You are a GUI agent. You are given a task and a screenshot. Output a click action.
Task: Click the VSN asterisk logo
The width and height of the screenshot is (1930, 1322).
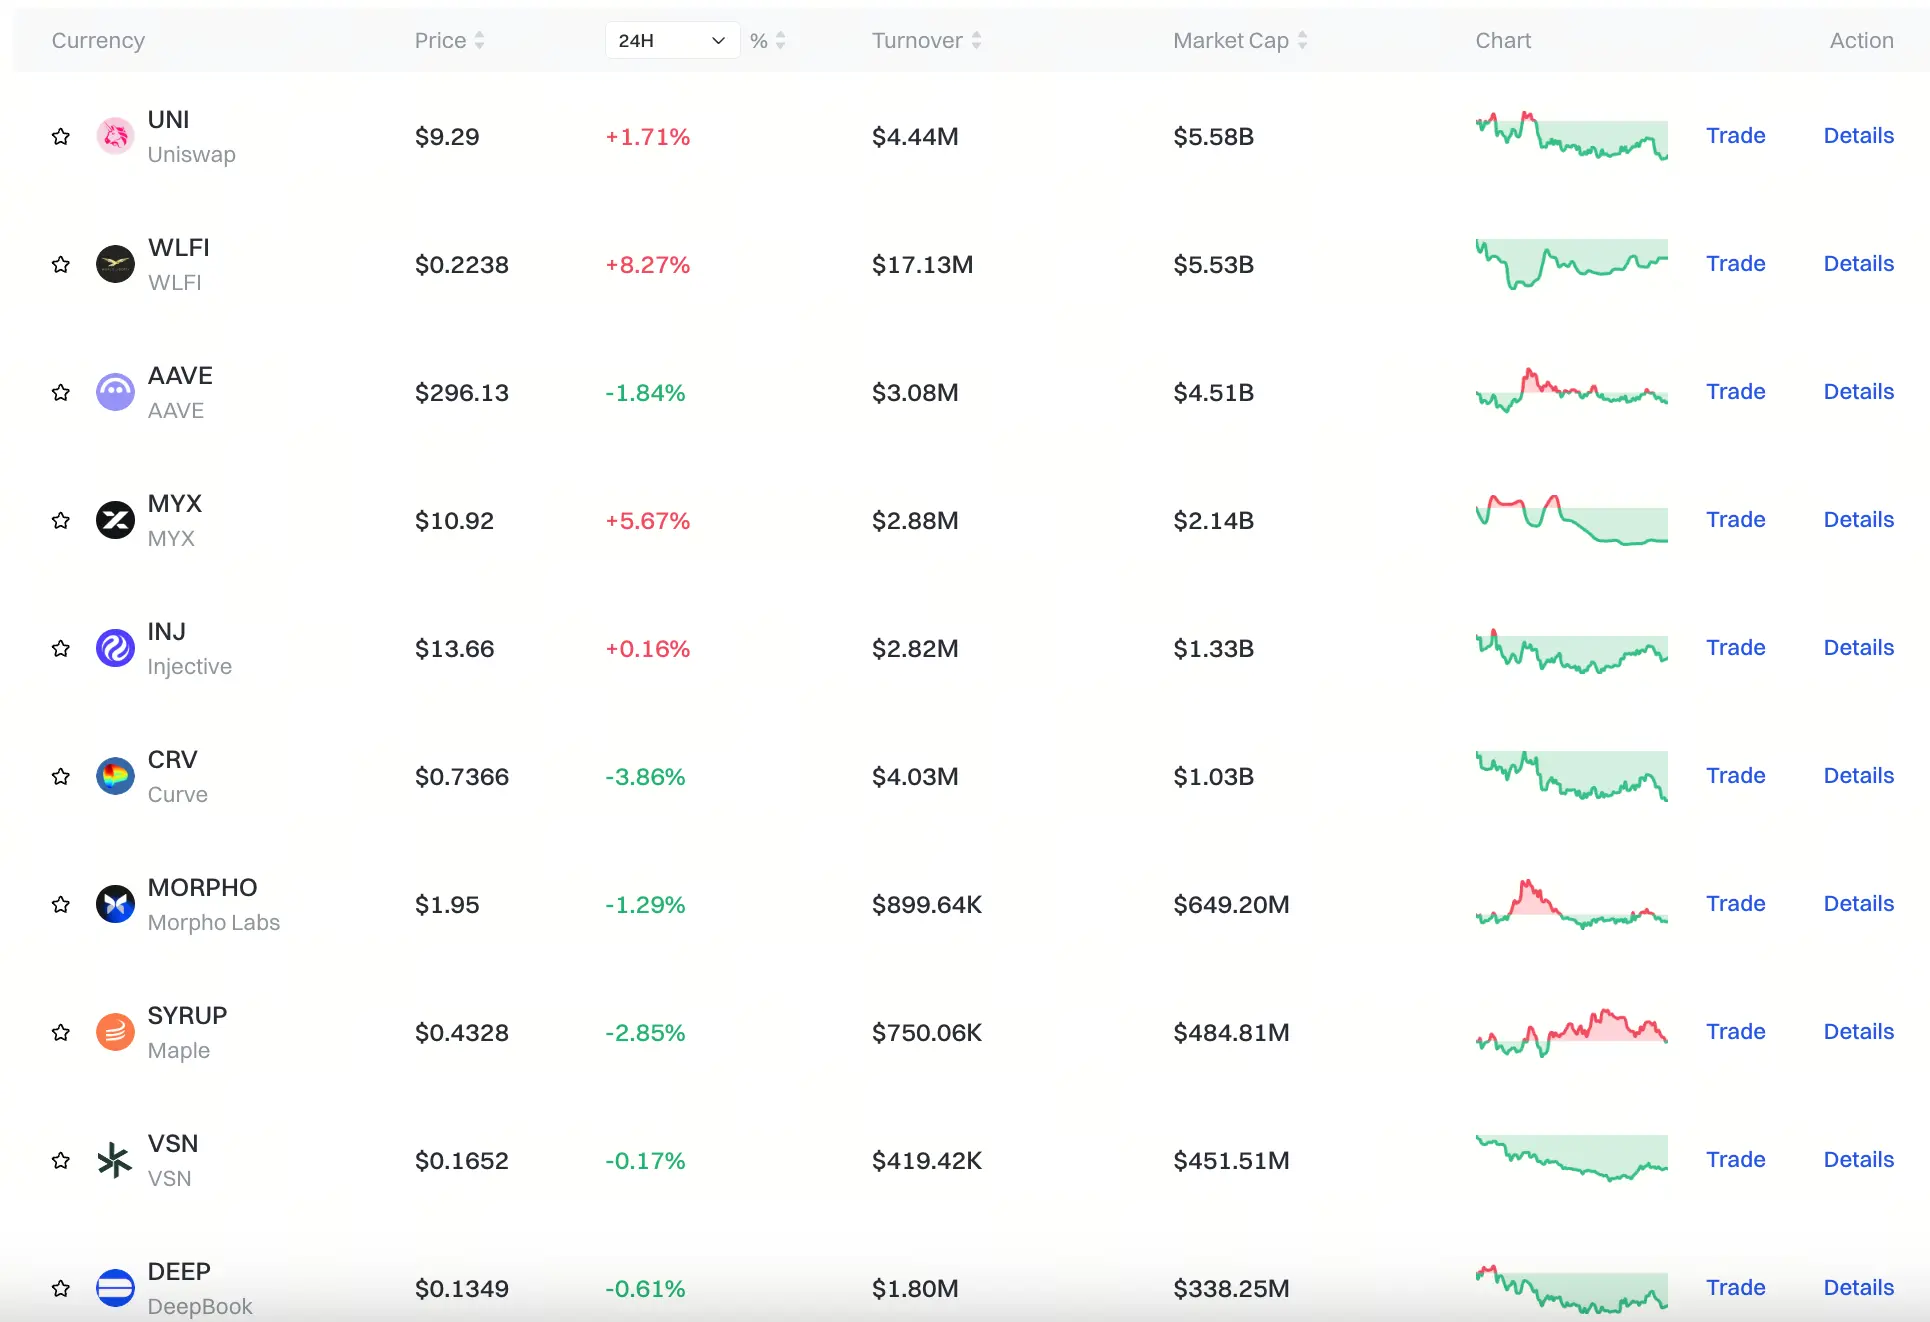coord(115,1160)
